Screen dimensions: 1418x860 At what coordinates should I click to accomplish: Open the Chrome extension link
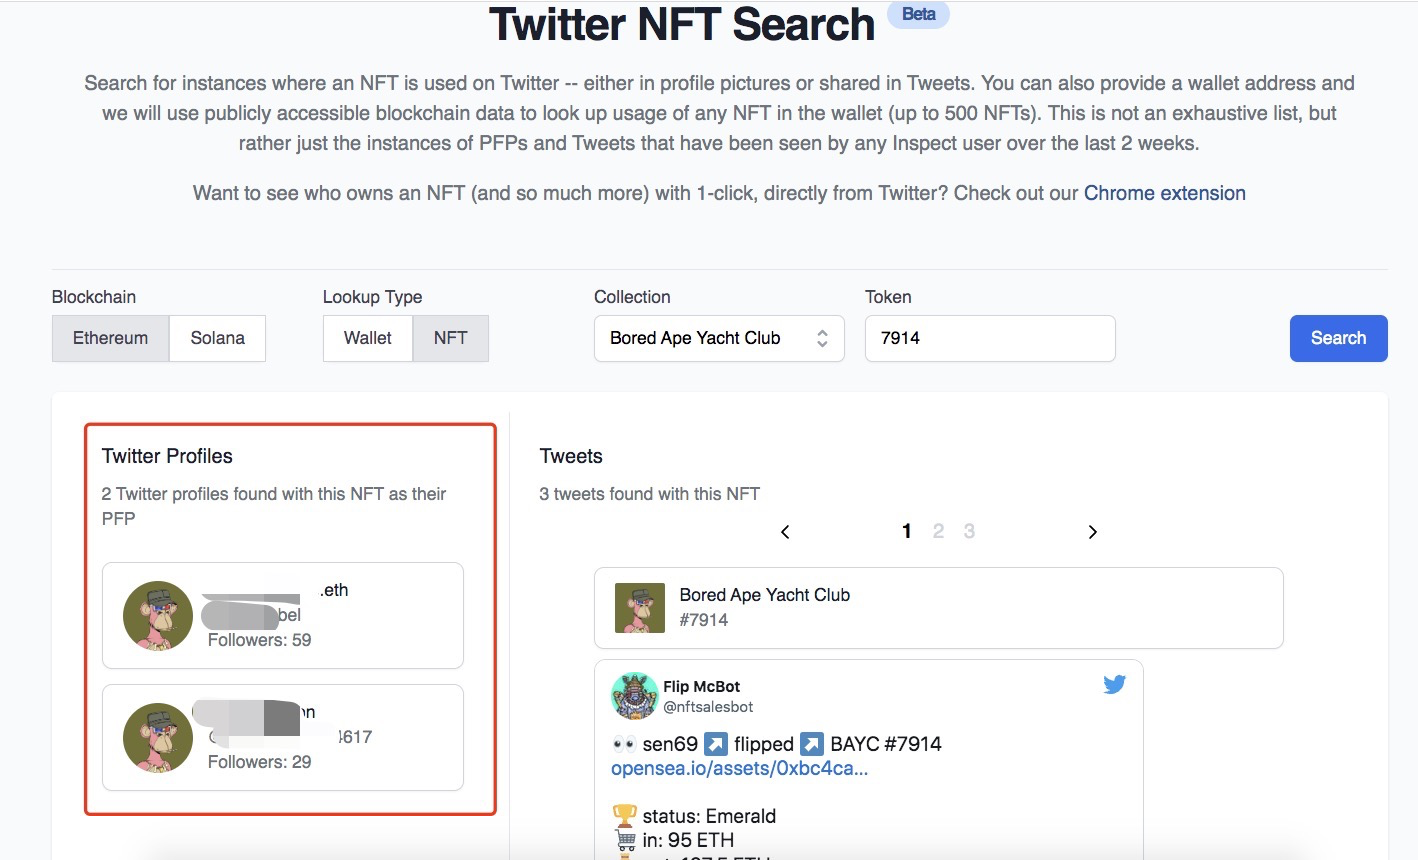[1165, 193]
